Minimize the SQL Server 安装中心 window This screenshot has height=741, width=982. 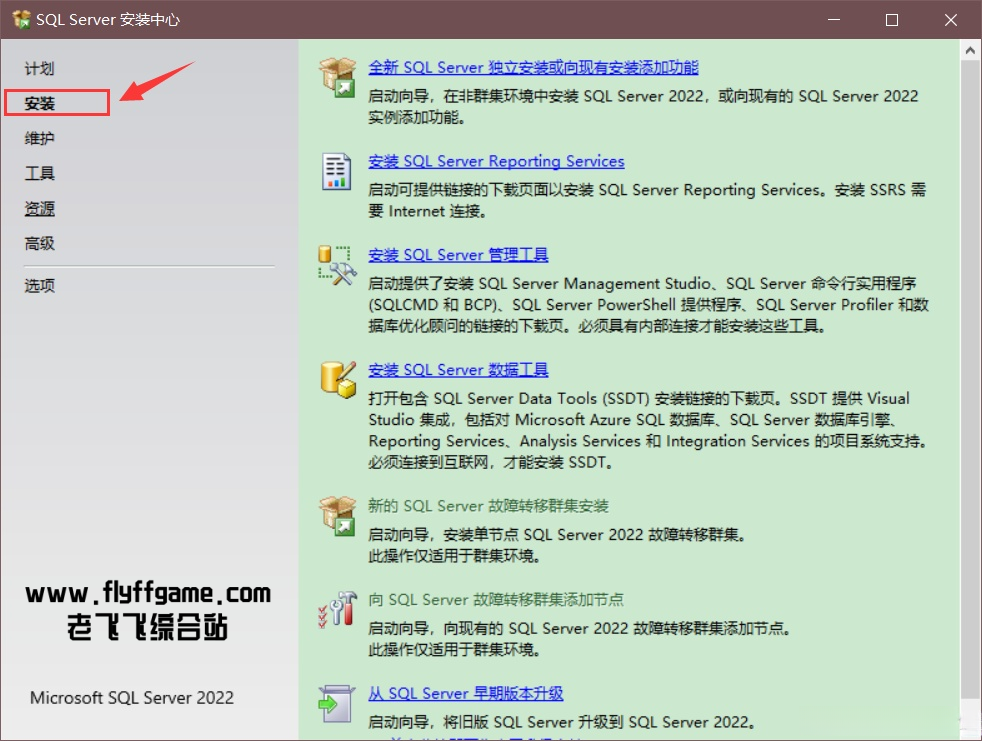coord(834,20)
